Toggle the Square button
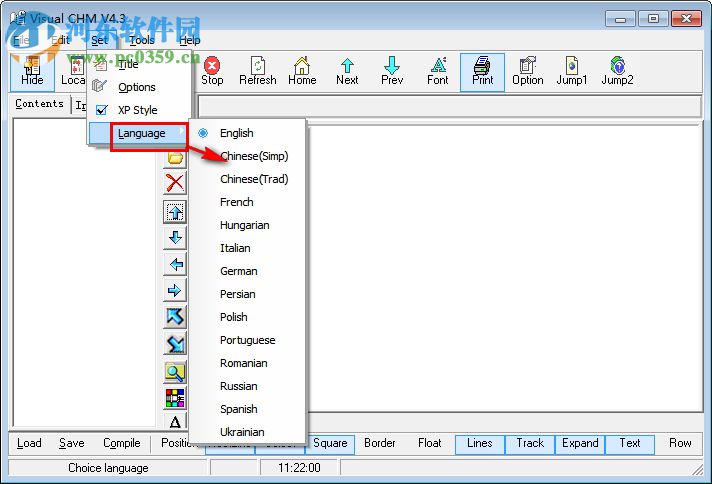Viewport: 712px width, 484px height. tap(330, 443)
